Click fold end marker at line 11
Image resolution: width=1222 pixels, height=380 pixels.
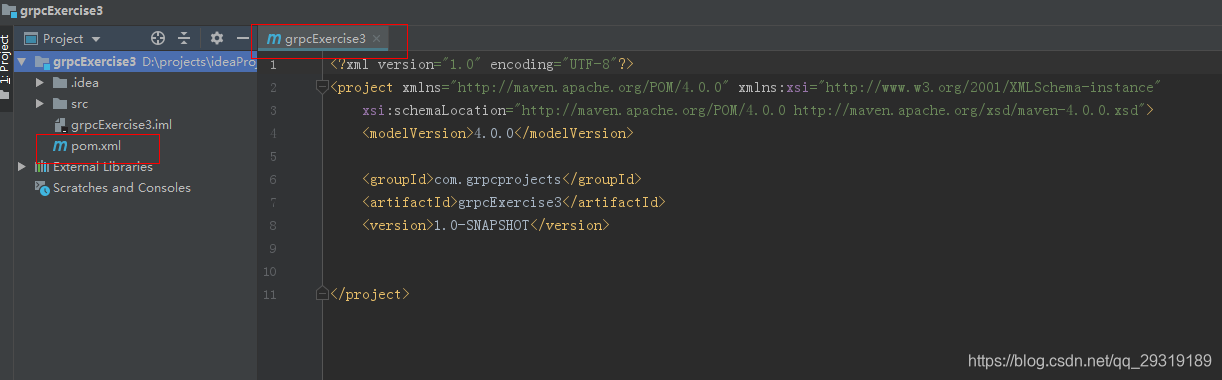[x=322, y=294]
